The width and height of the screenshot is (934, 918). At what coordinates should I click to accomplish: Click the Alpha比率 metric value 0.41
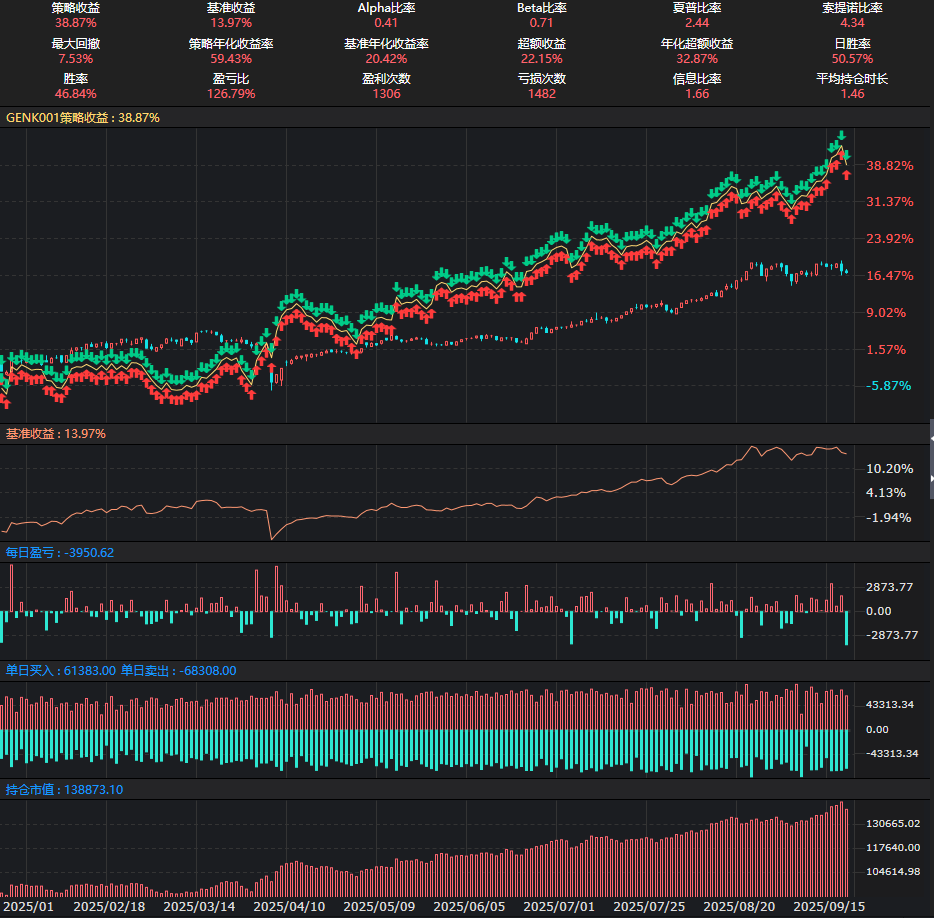click(x=386, y=22)
